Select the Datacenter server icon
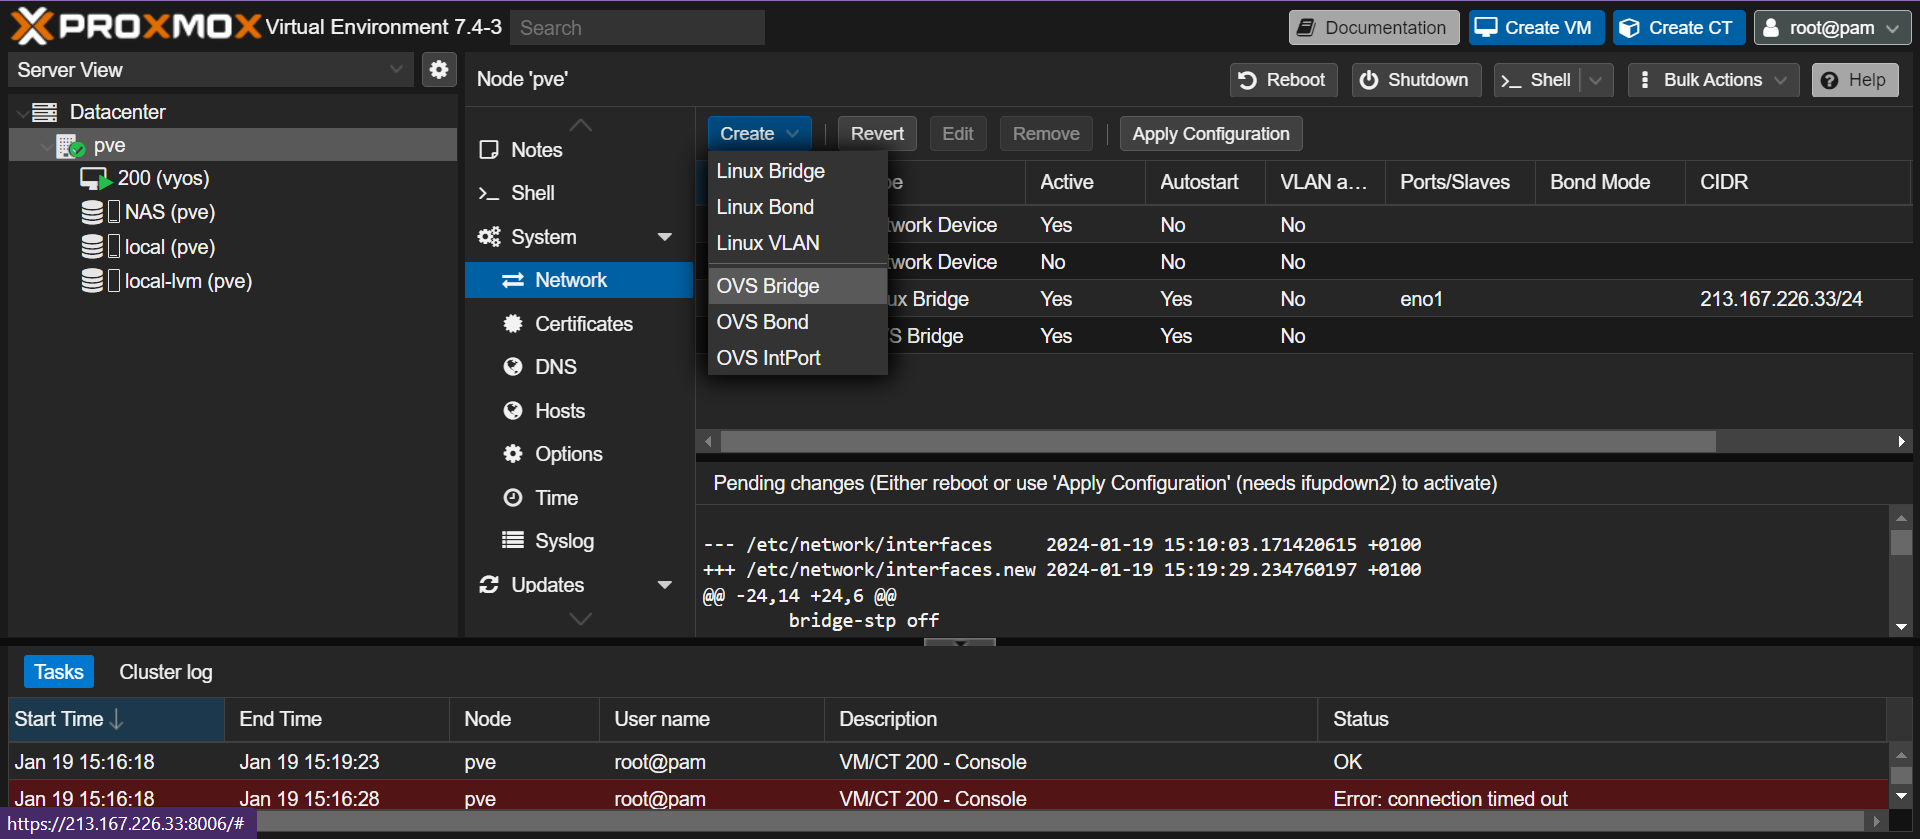The height and width of the screenshot is (839, 1920). [x=45, y=112]
